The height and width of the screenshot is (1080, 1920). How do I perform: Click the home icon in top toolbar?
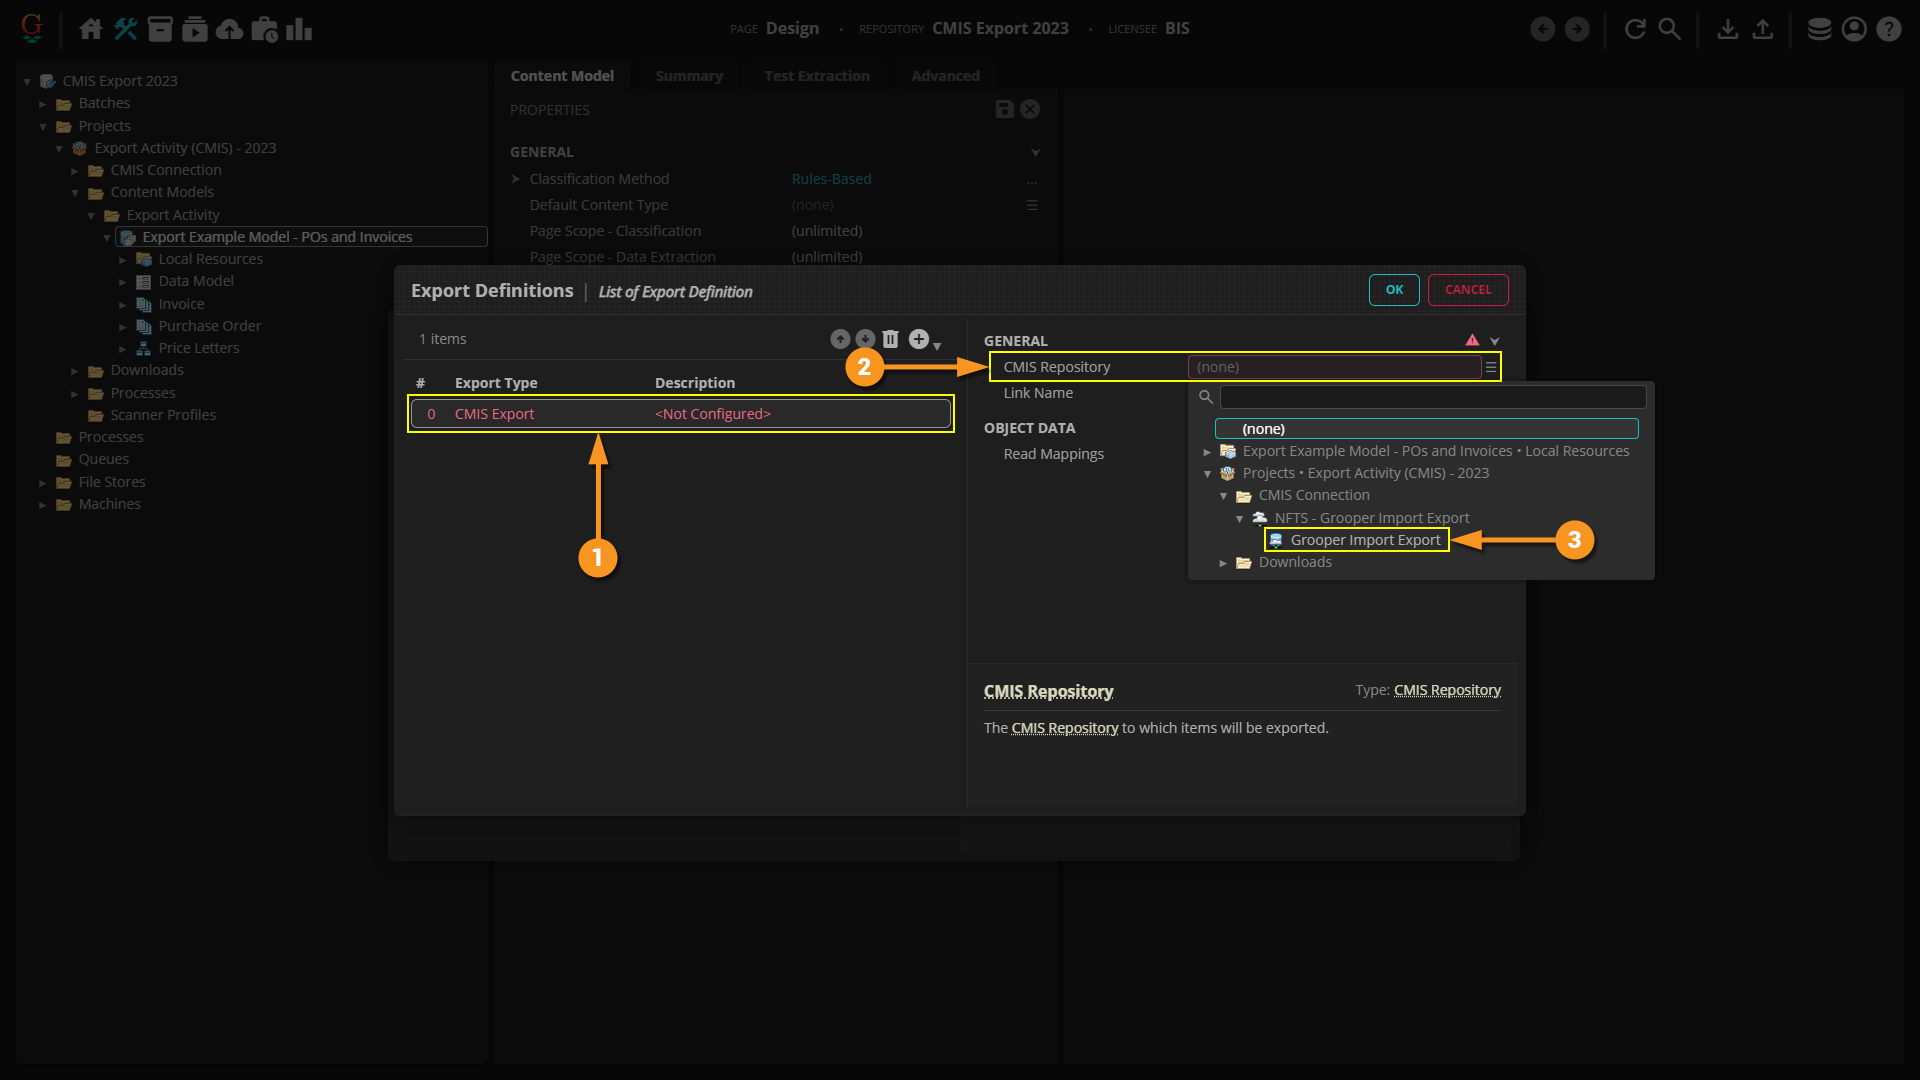point(90,29)
